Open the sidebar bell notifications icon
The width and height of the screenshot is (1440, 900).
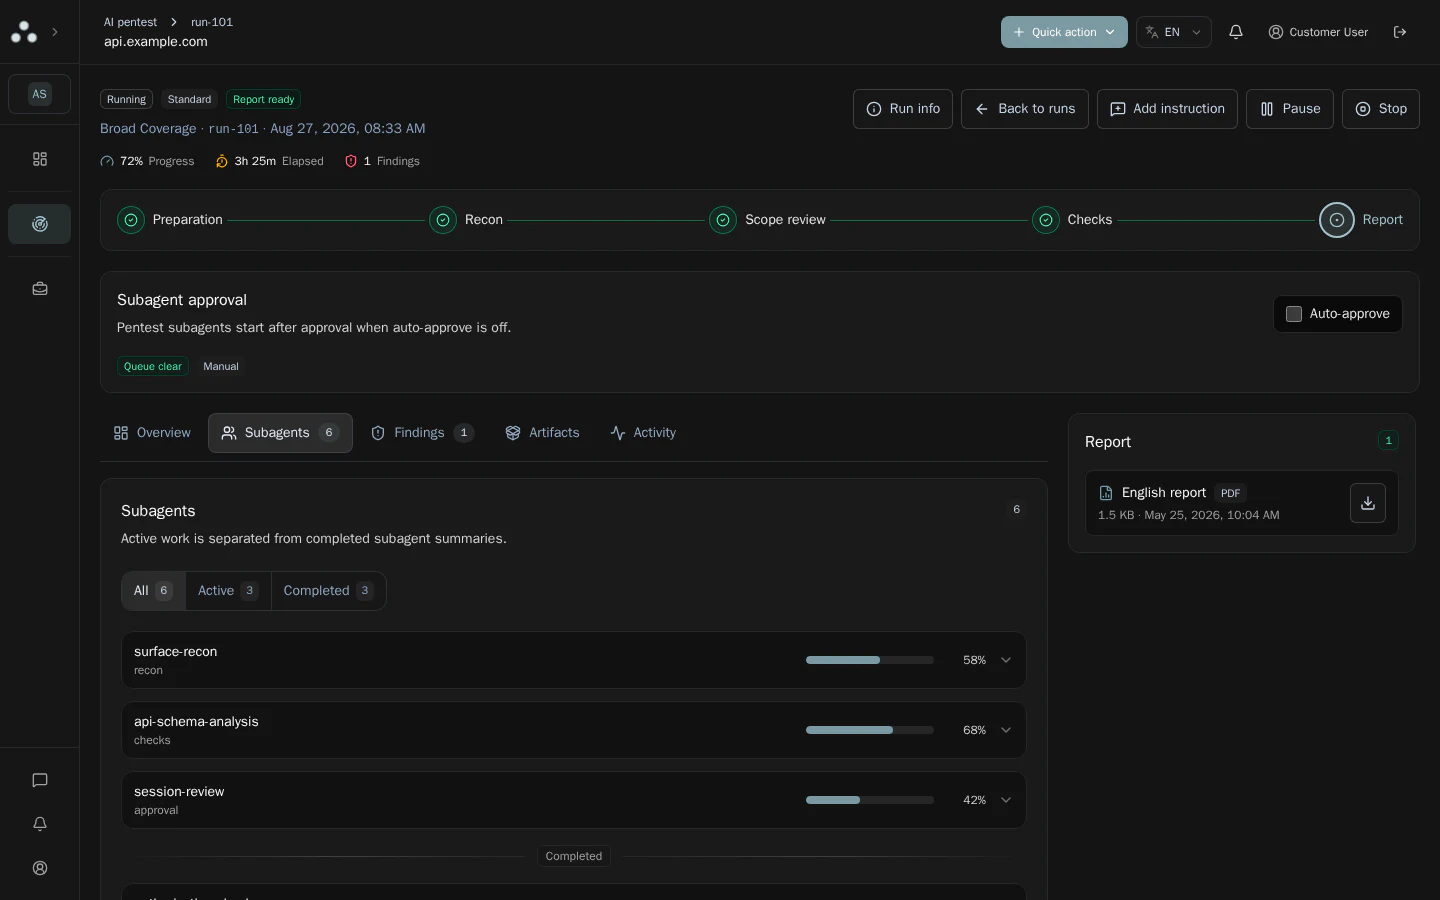pos(40,824)
